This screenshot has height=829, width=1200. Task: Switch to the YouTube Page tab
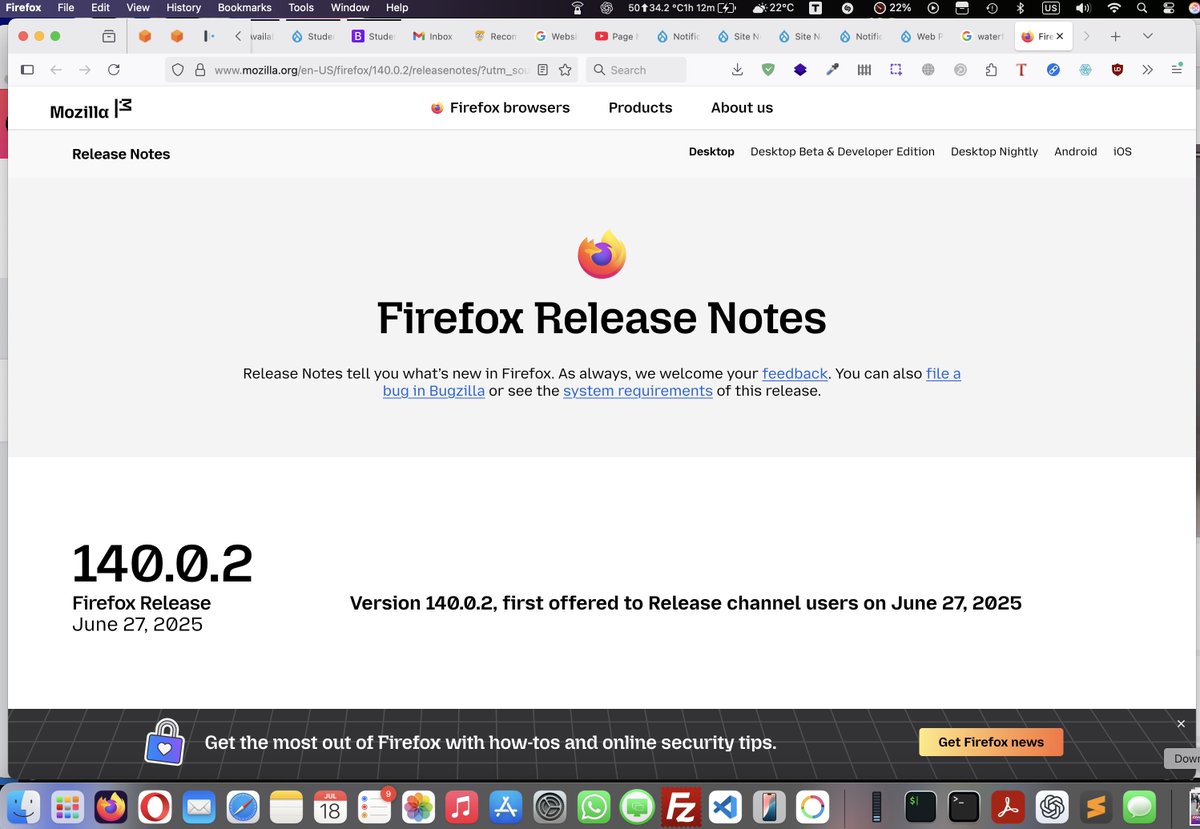click(616, 36)
